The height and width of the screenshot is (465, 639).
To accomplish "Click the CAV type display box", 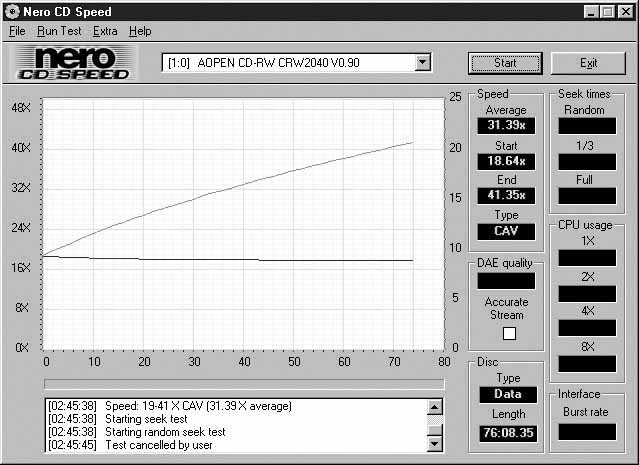I will 506,231.
